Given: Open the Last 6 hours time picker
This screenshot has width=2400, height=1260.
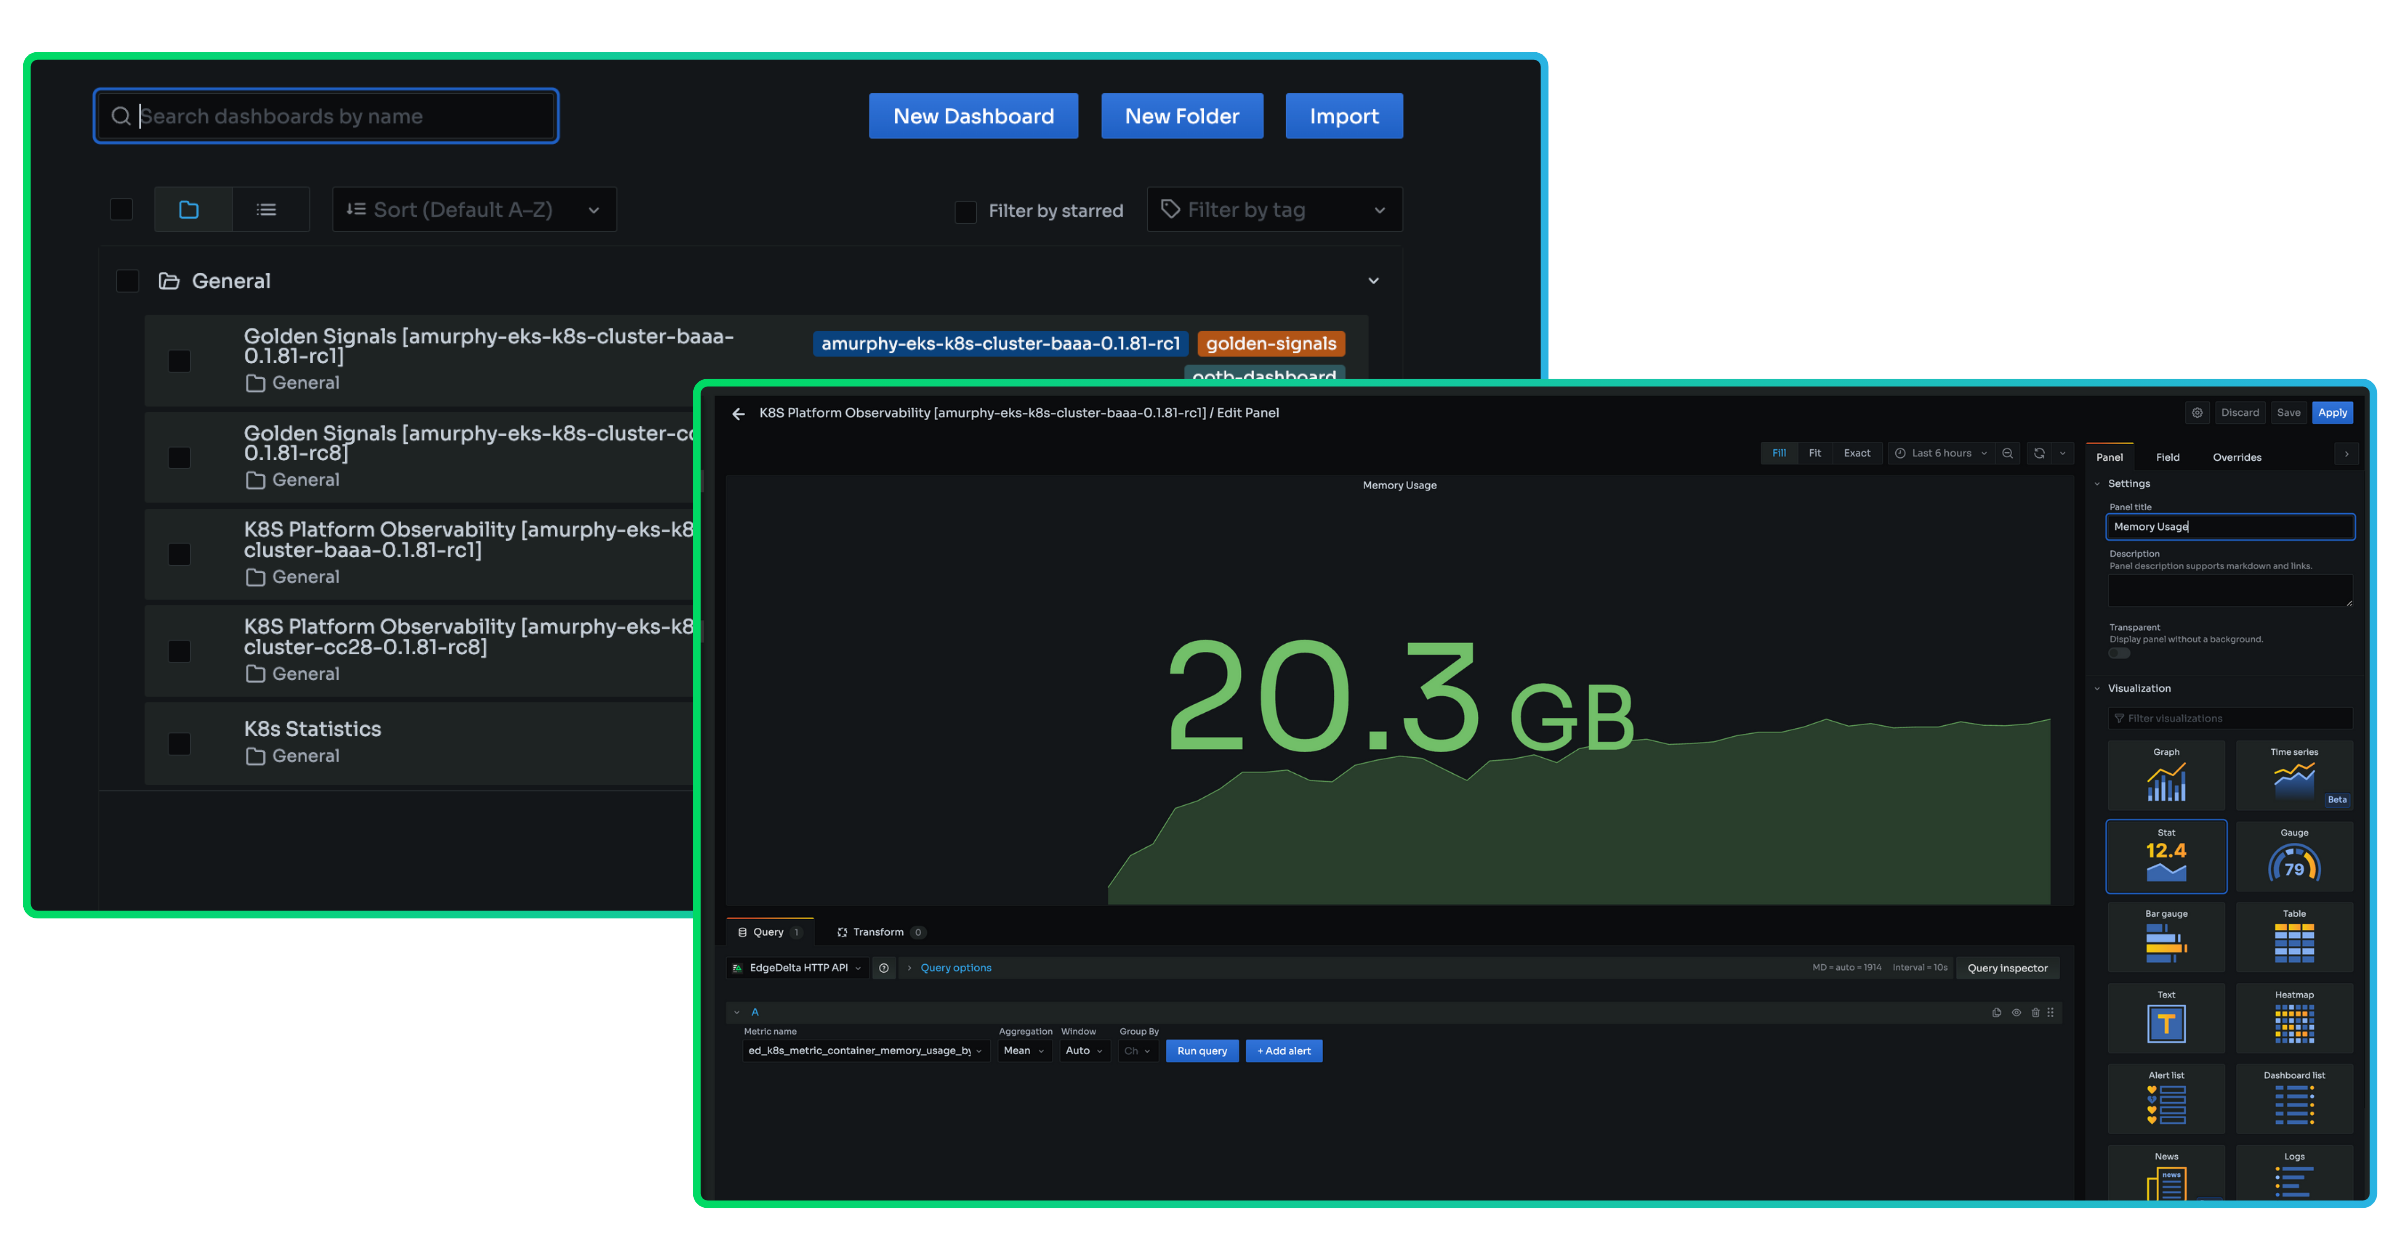Looking at the screenshot, I should [1940, 454].
